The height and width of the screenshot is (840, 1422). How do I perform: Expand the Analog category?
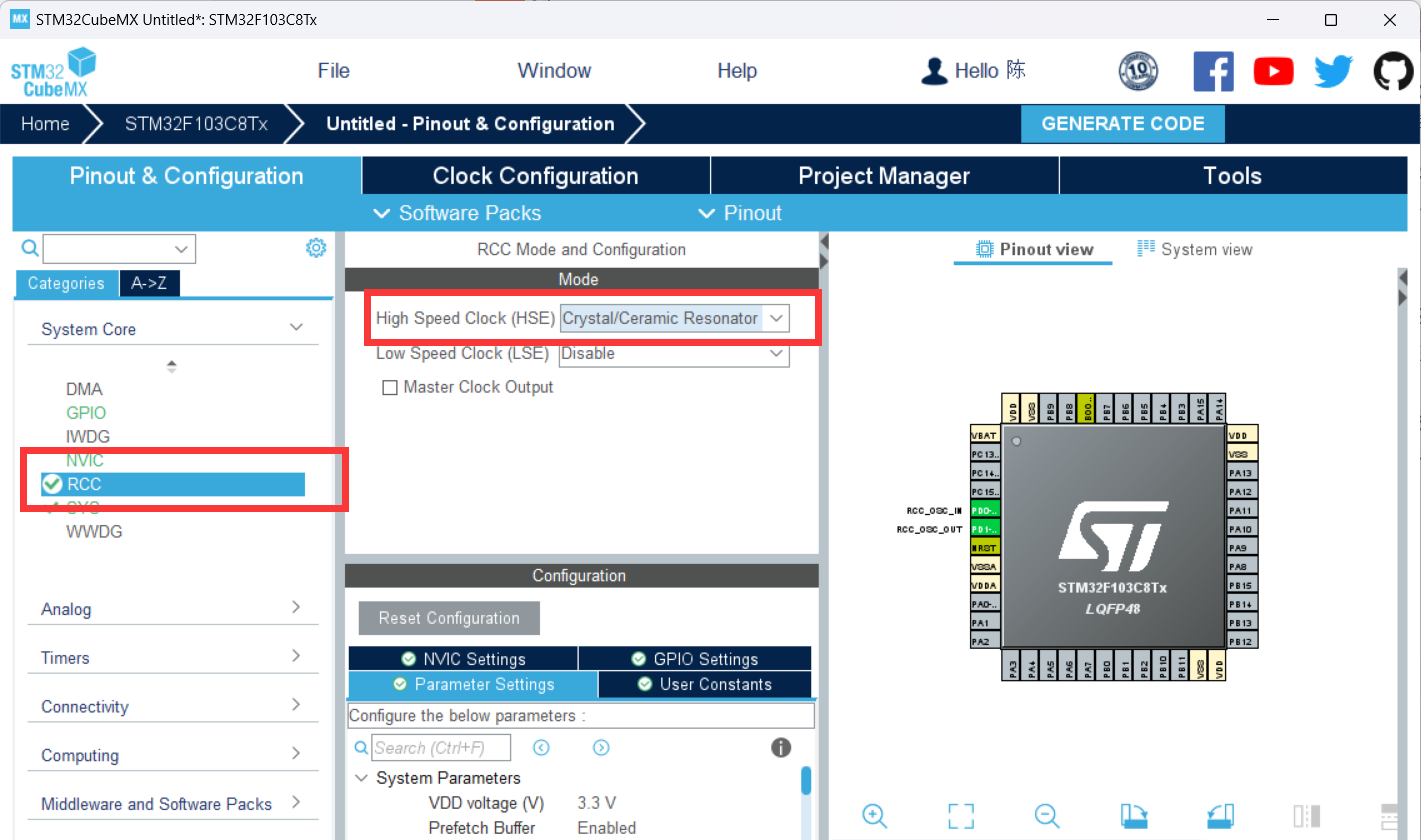[296, 607]
